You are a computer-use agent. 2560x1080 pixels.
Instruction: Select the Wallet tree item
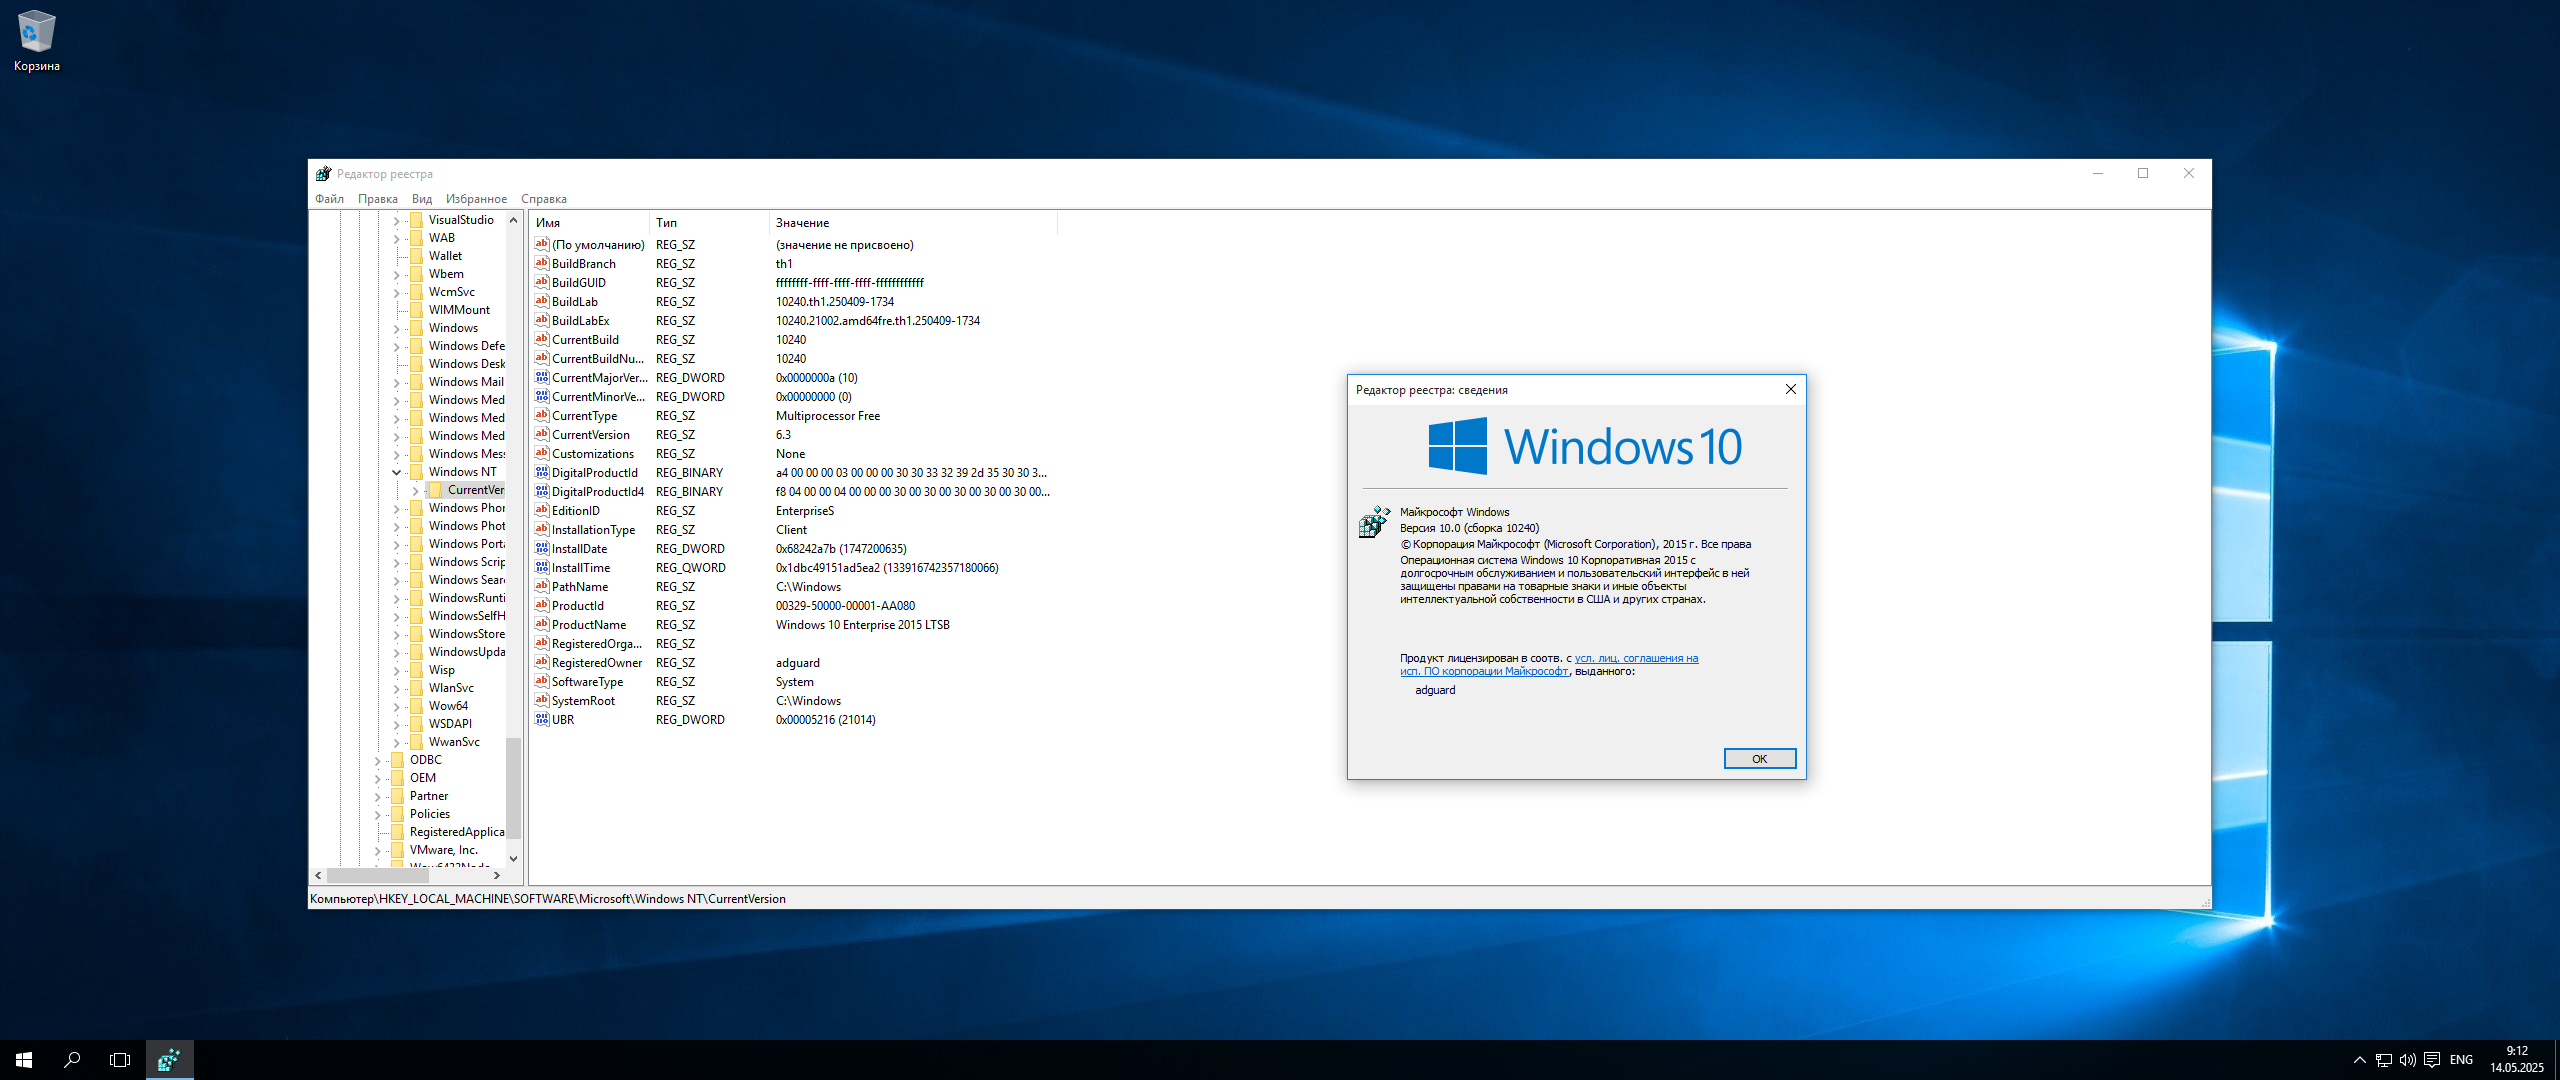pyautogui.click(x=445, y=256)
